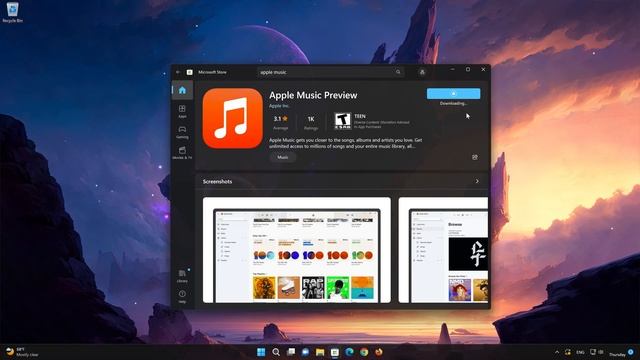Image resolution: width=640 pixels, height=360 pixels.
Task: Open the Gaming section in the sidebar
Action: coord(182,132)
